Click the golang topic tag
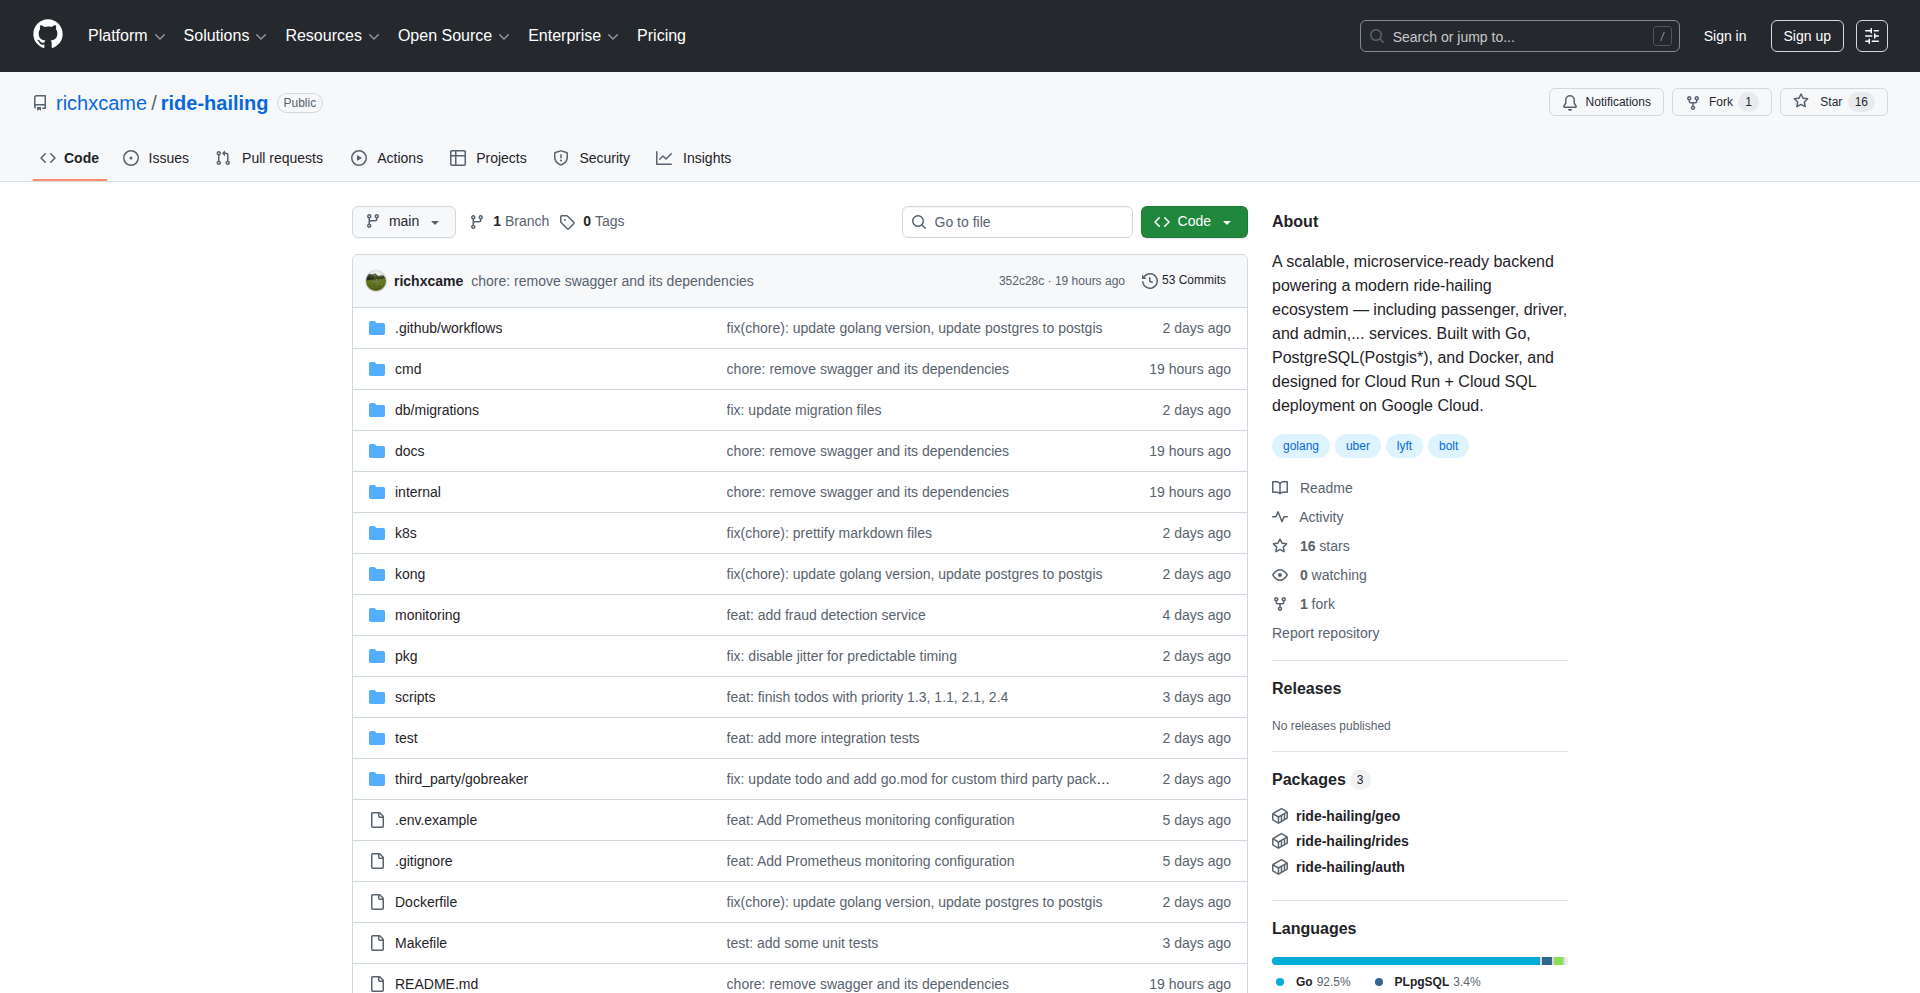The image size is (1920, 993). (1300, 446)
